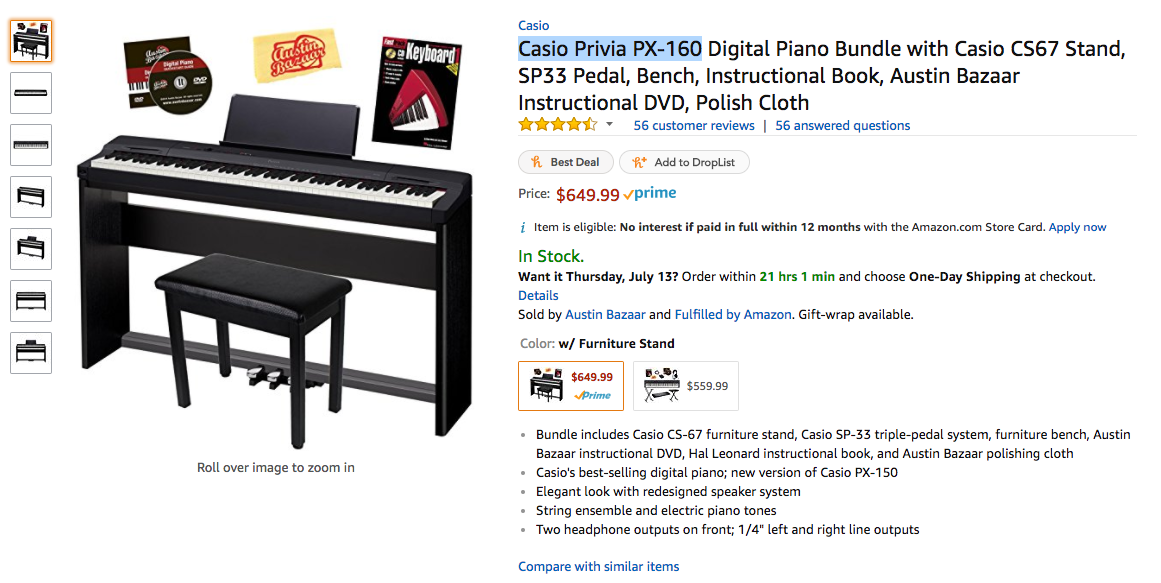Image resolution: width=1161 pixels, height=583 pixels.
Task: Select the $649.99 Furniture Stand option
Action: (x=570, y=386)
